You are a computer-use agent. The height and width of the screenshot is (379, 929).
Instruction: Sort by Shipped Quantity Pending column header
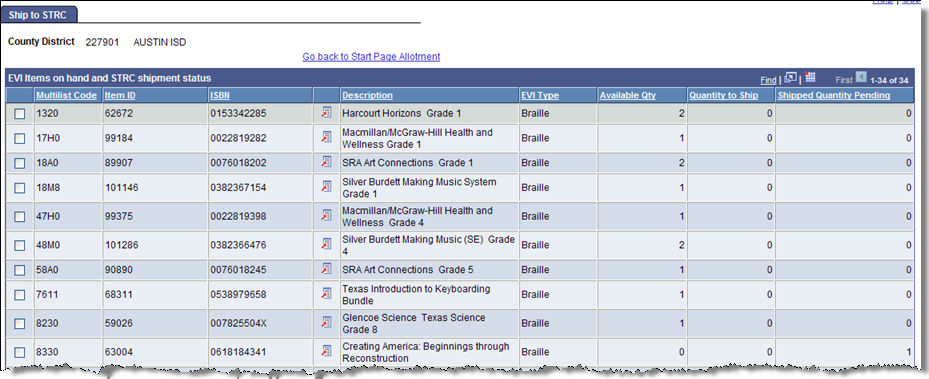pyautogui.click(x=834, y=95)
